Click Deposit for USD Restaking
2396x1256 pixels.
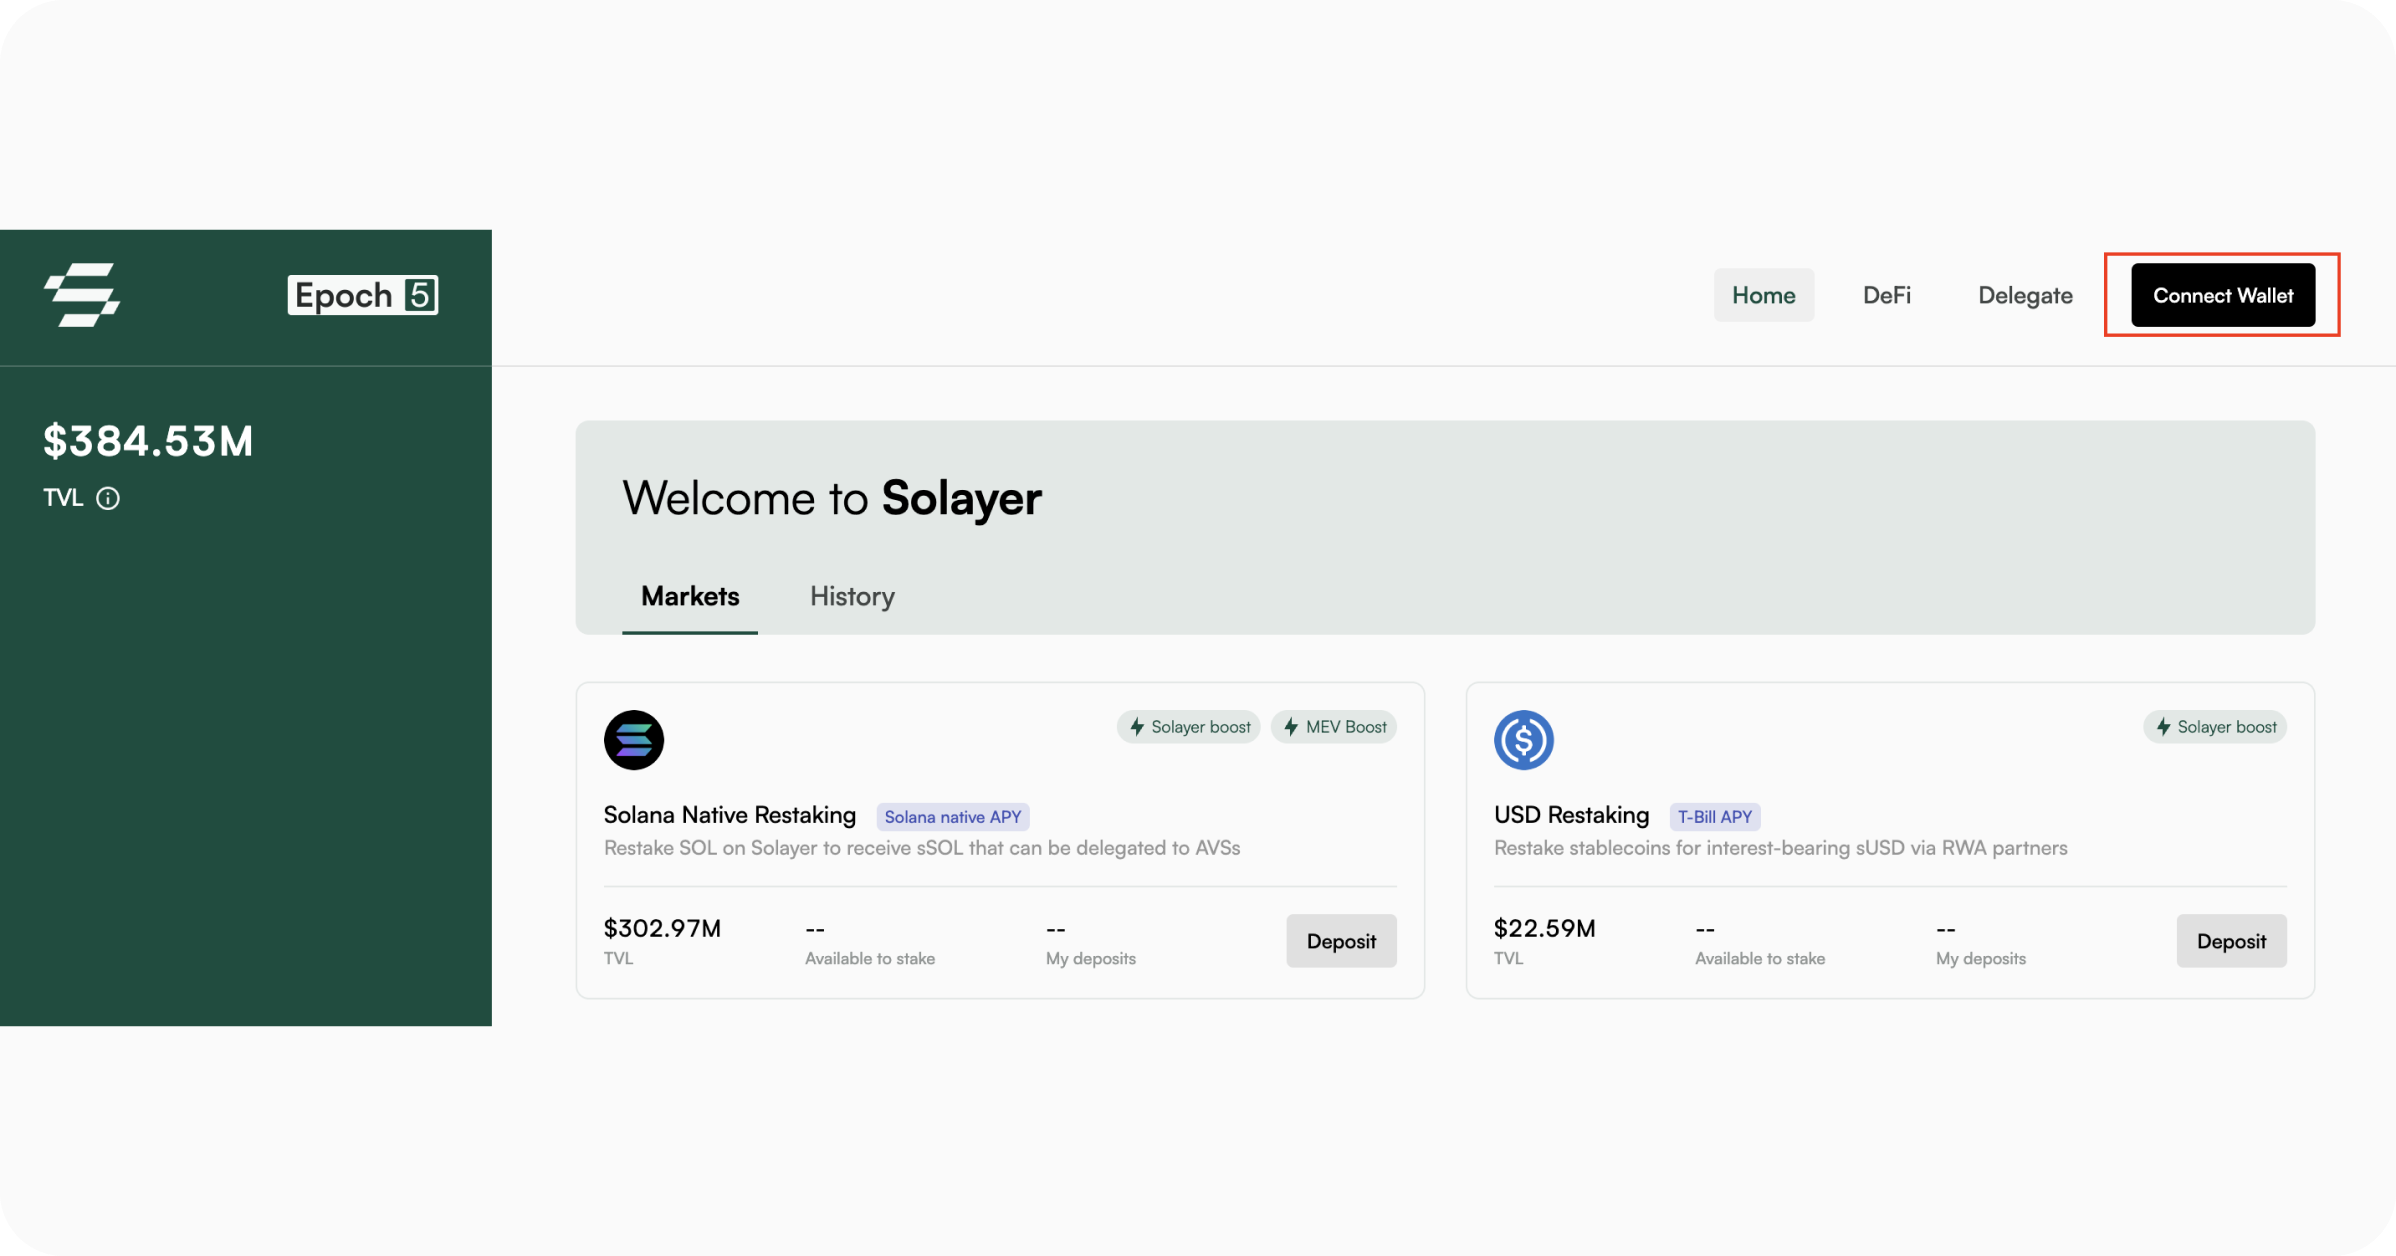(x=2231, y=941)
